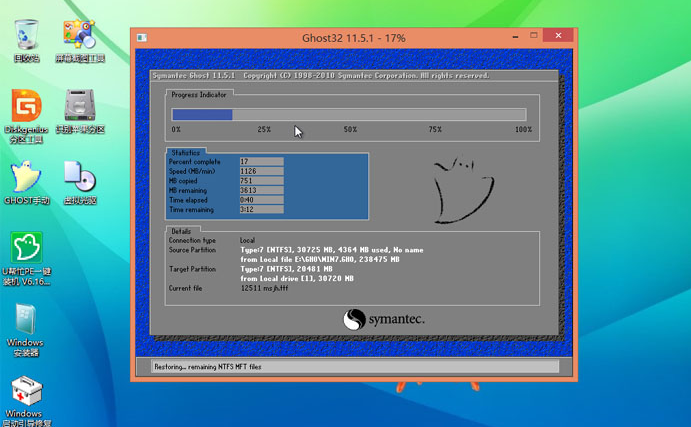Click the Progress Indicator group label

[199, 95]
